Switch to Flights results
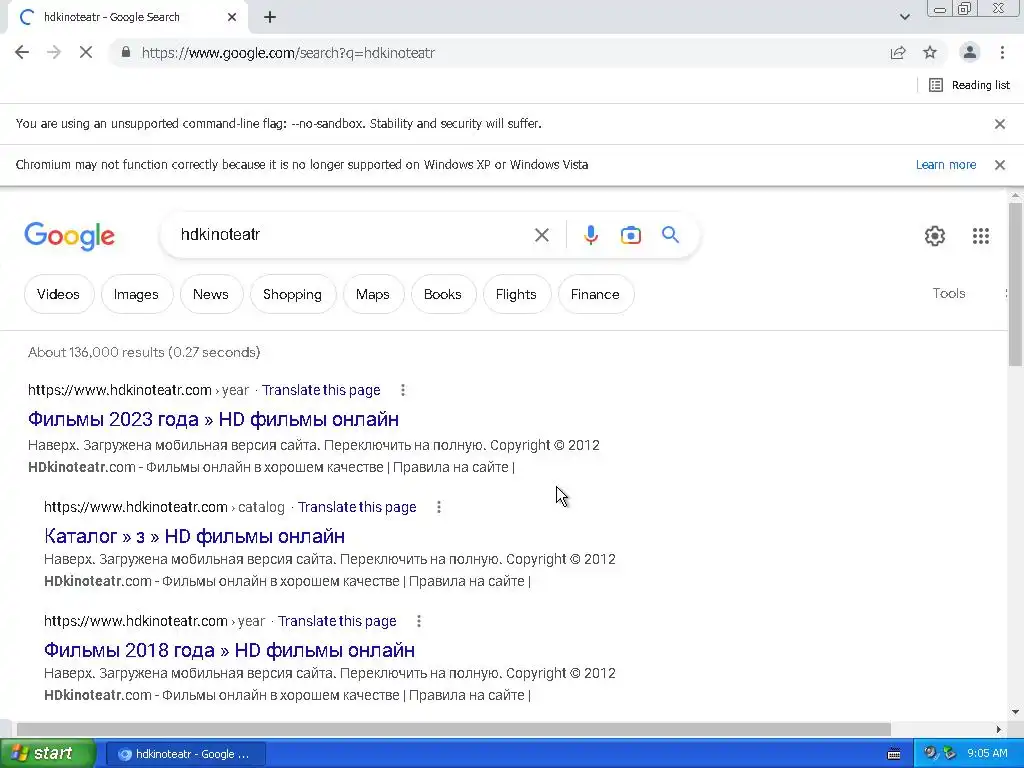1024x768 pixels. pyautogui.click(x=516, y=294)
